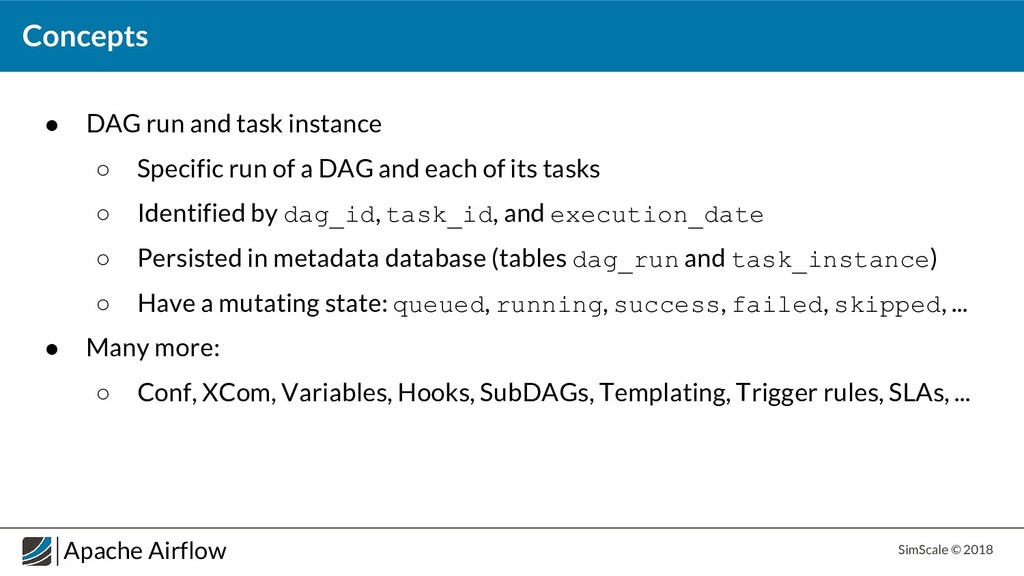Click the SimScale logo icon in footer

37,551
